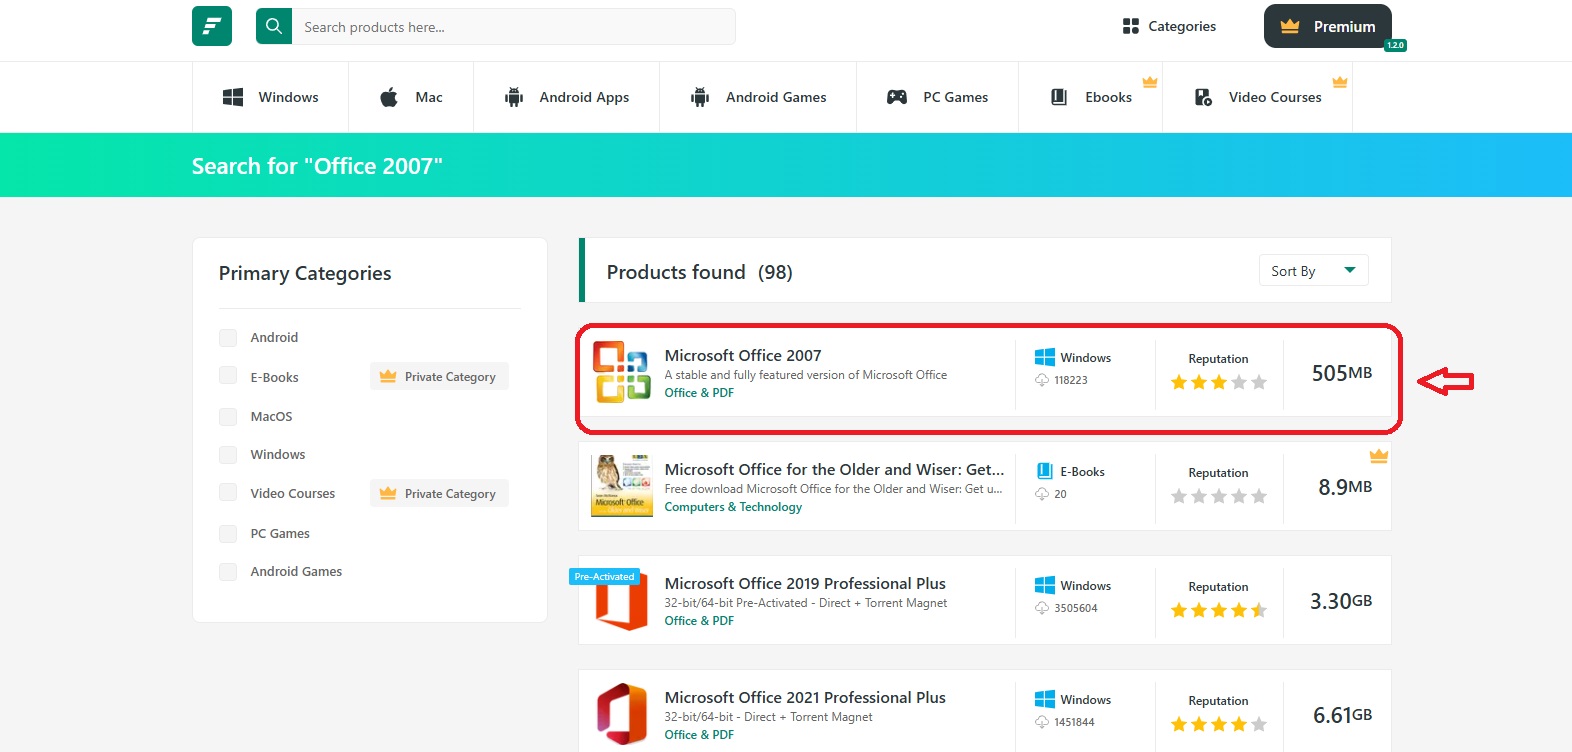This screenshot has height=752, width=1572.
Task: Check the E-Books category checkbox
Action: [x=228, y=375]
